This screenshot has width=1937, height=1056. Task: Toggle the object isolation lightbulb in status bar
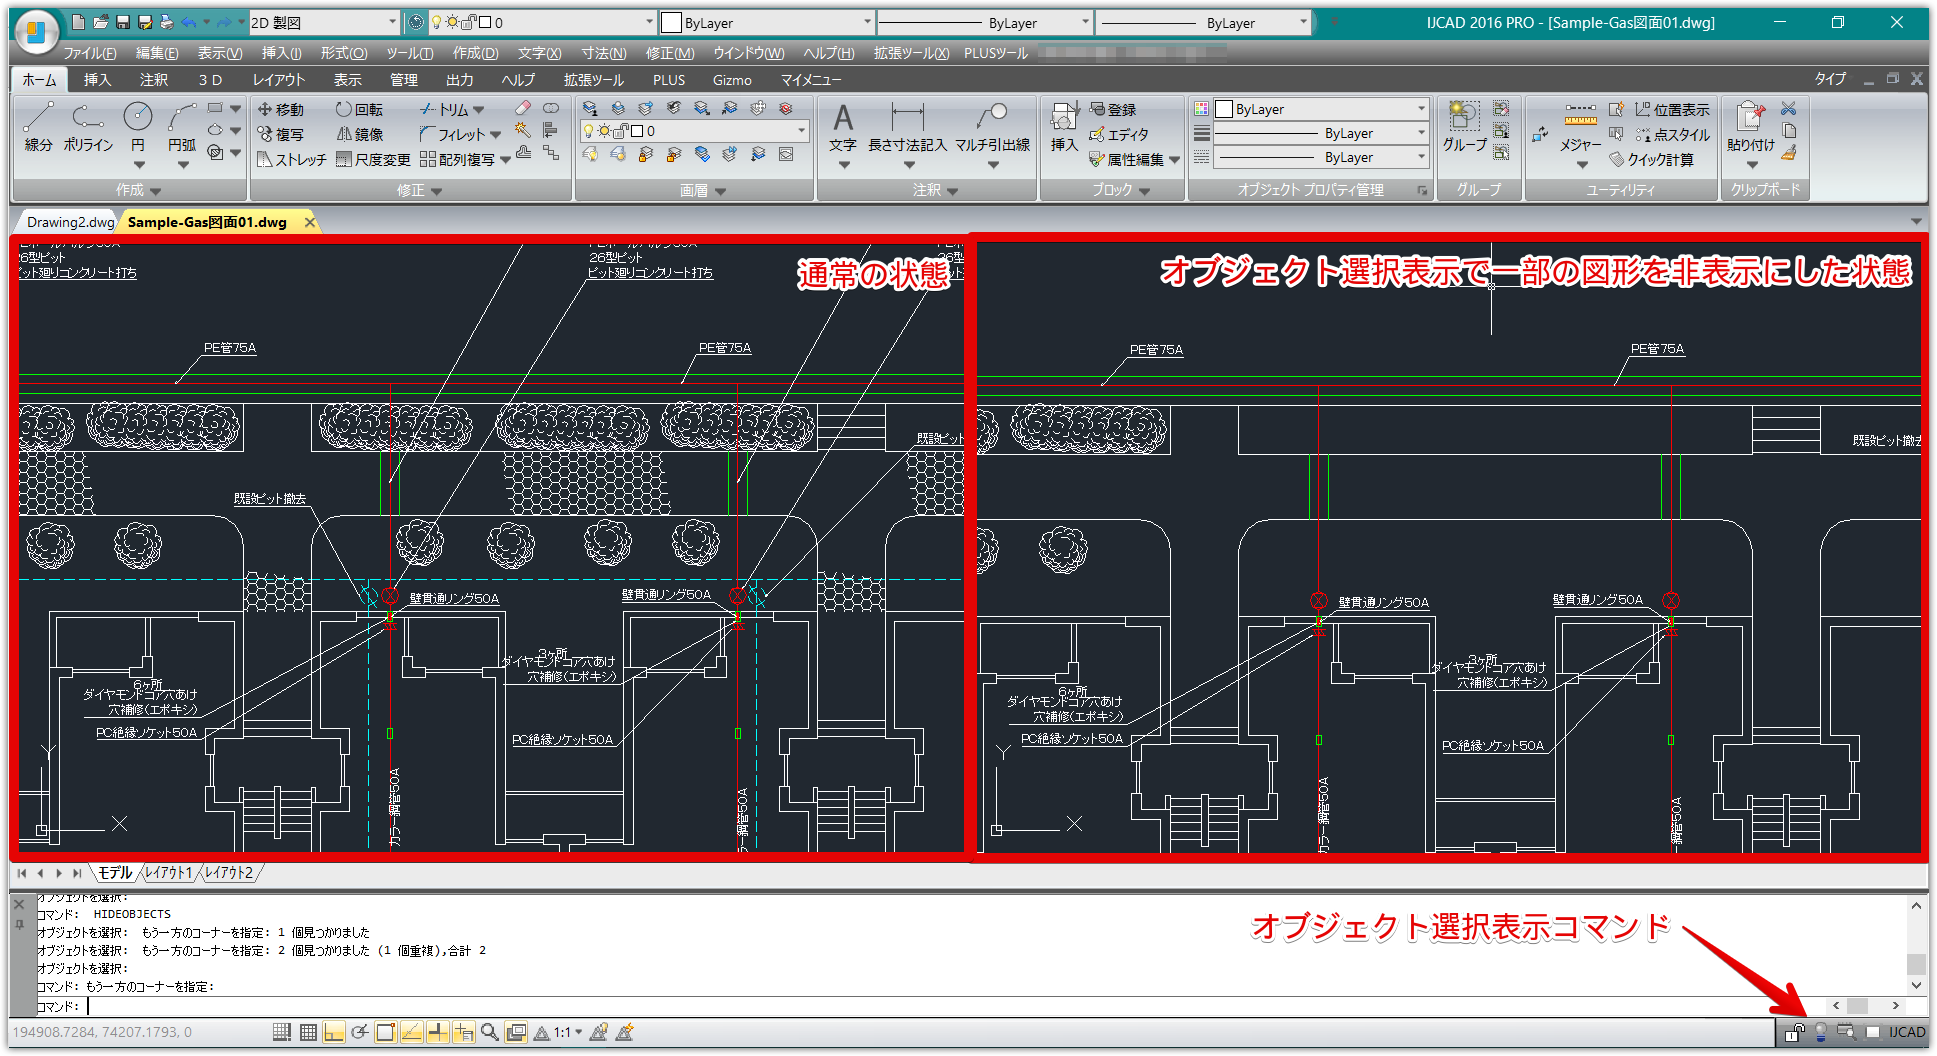pos(1822,1032)
